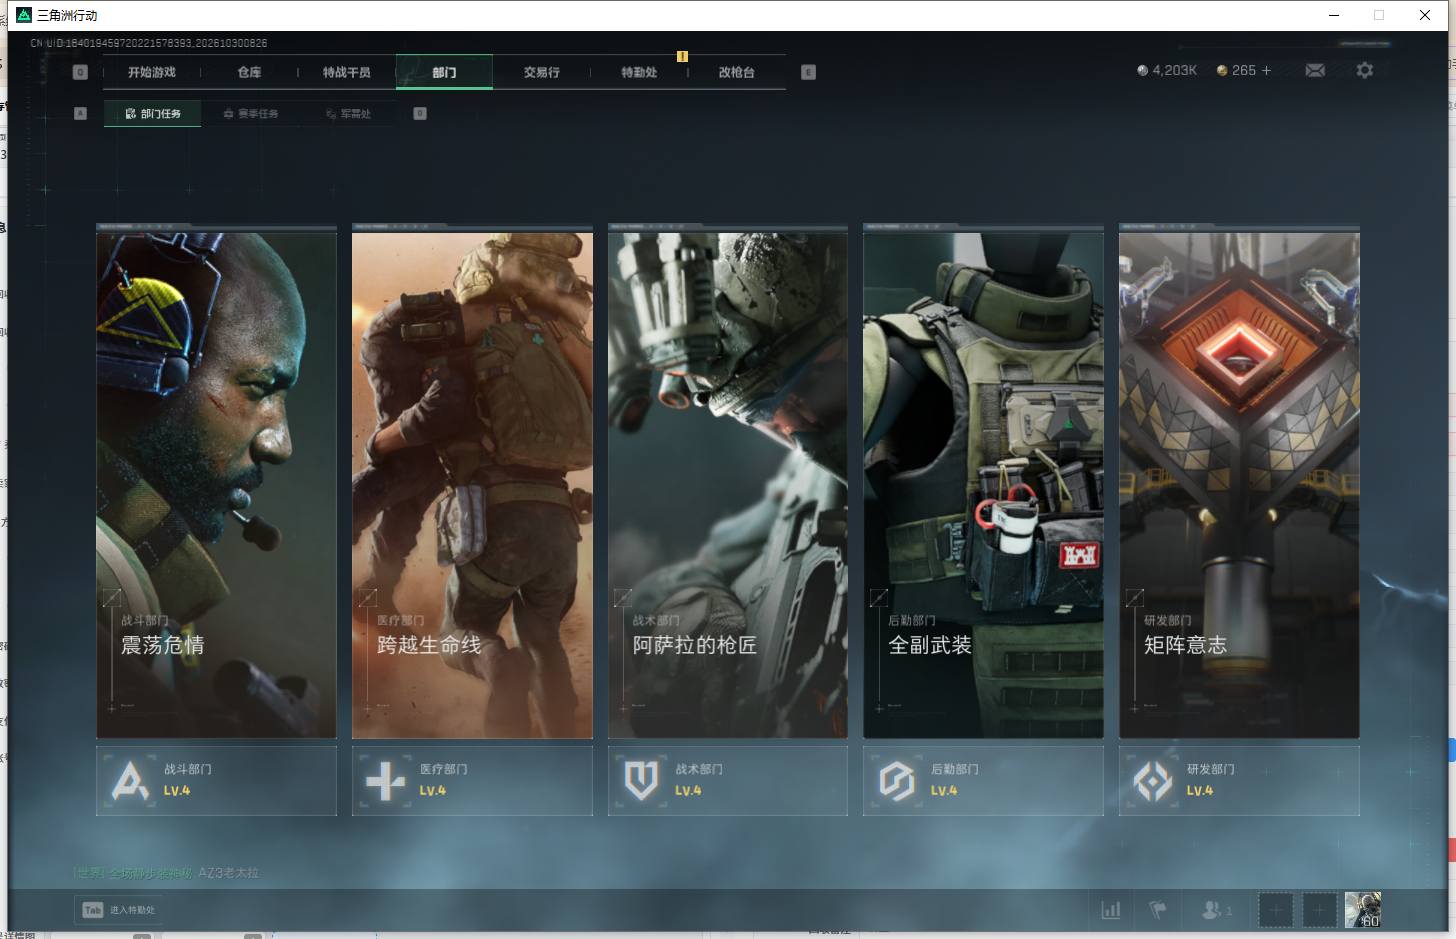Open the 交易行 tab
The image size is (1456, 939).
(542, 72)
